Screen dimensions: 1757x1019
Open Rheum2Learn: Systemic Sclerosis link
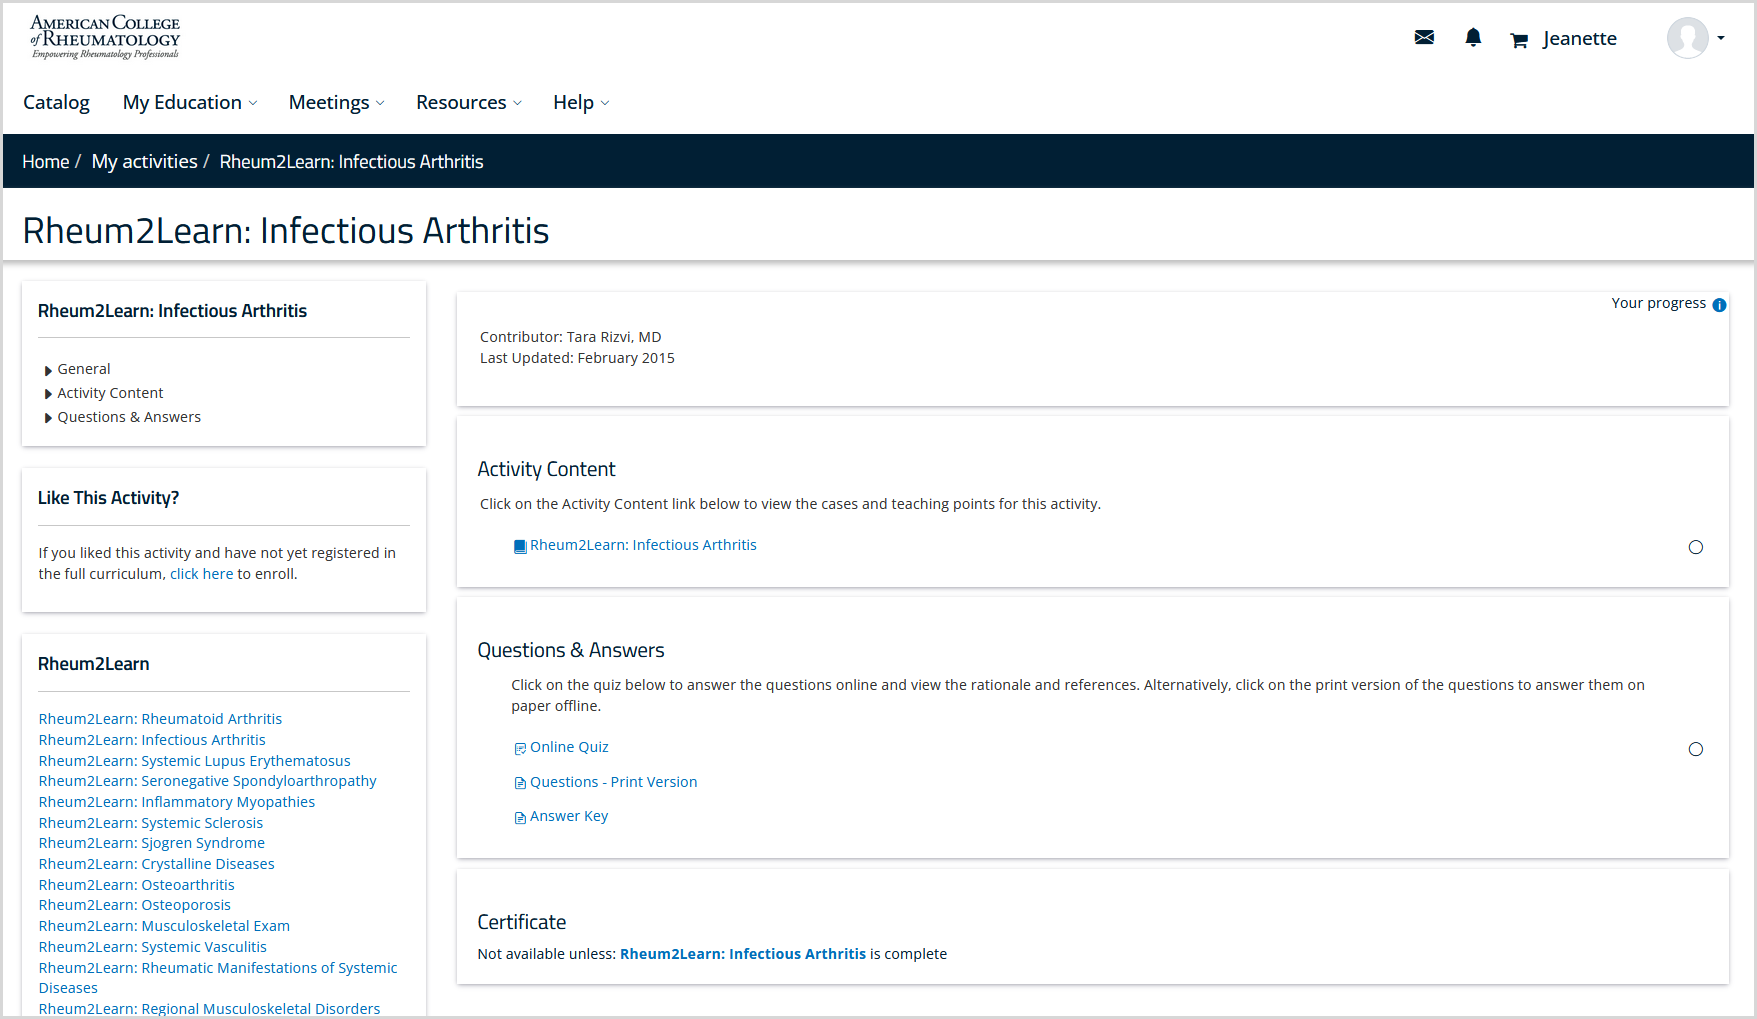click(x=151, y=823)
